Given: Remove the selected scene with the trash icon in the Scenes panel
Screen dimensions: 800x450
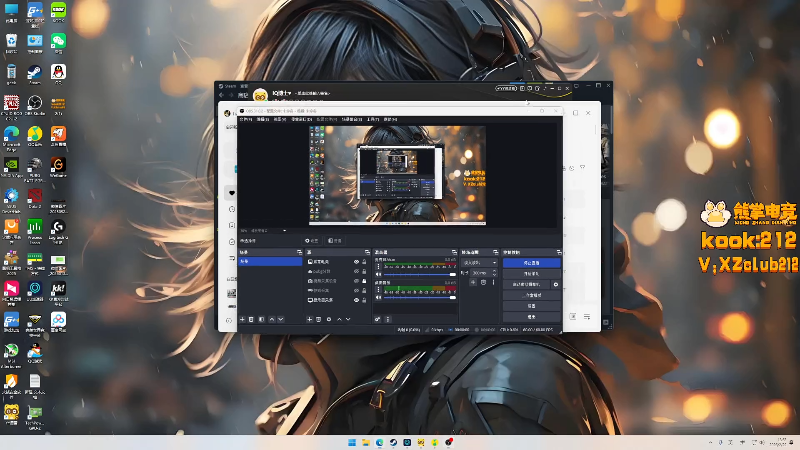Looking at the screenshot, I should (251, 319).
